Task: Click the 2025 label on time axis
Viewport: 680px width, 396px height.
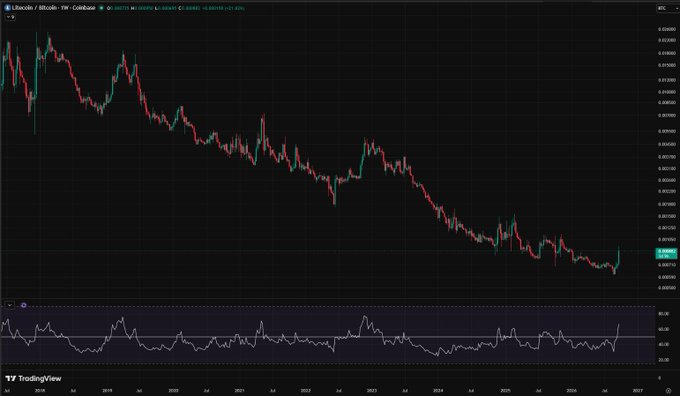Action: click(x=505, y=390)
